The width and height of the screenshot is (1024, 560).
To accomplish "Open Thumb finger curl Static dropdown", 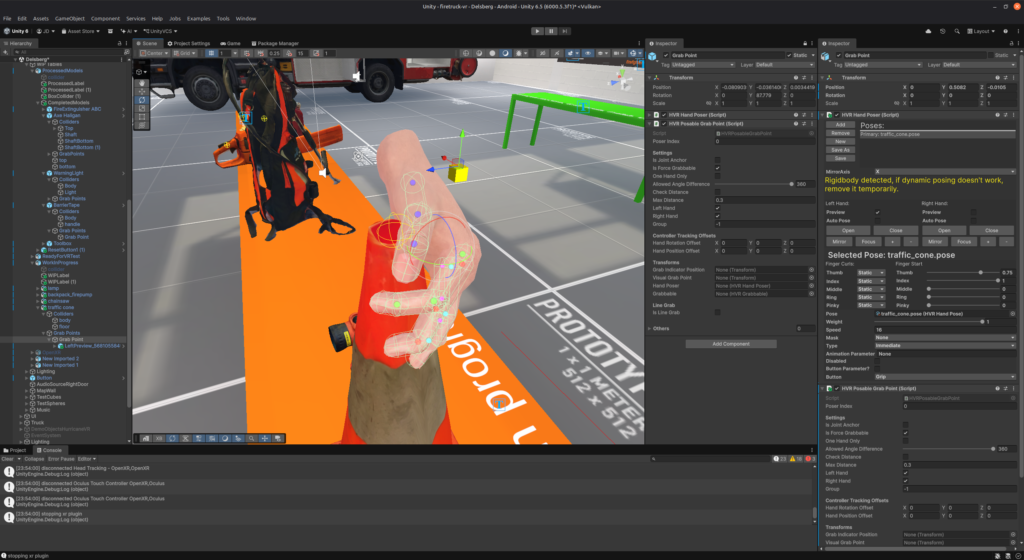I will point(871,273).
